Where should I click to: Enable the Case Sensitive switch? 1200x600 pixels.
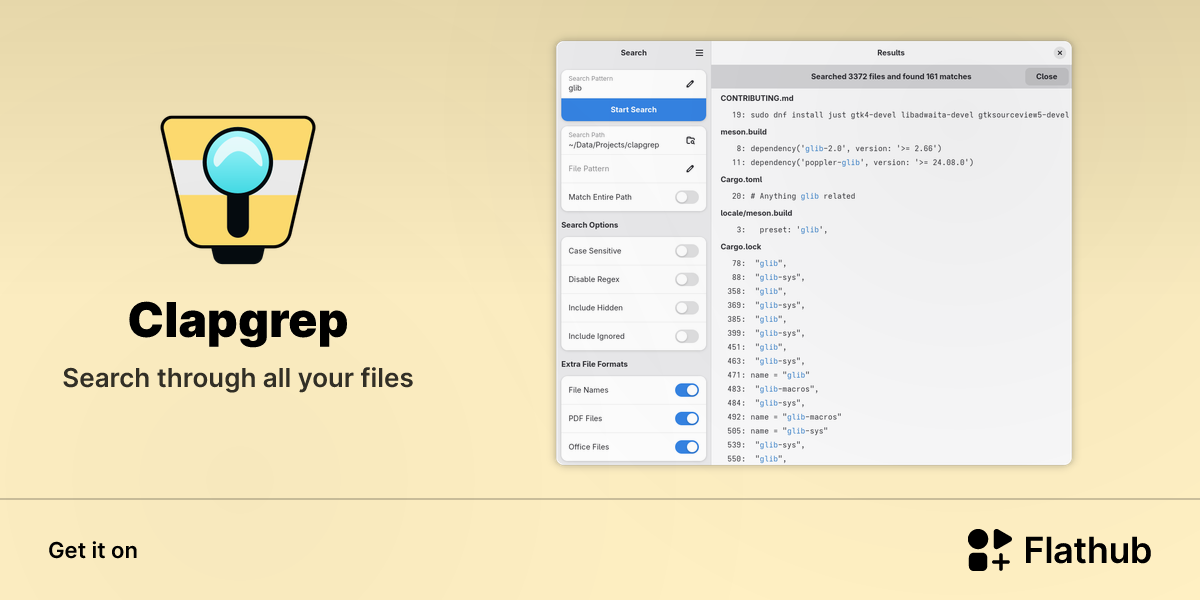click(687, 251)
